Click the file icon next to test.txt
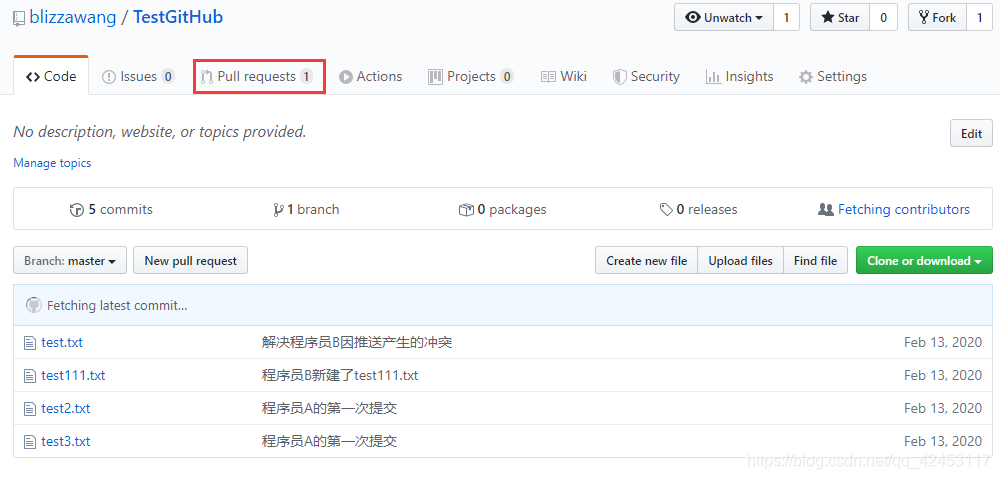Viewport: 1000px width, 479px height. click(x=29, y=343)
